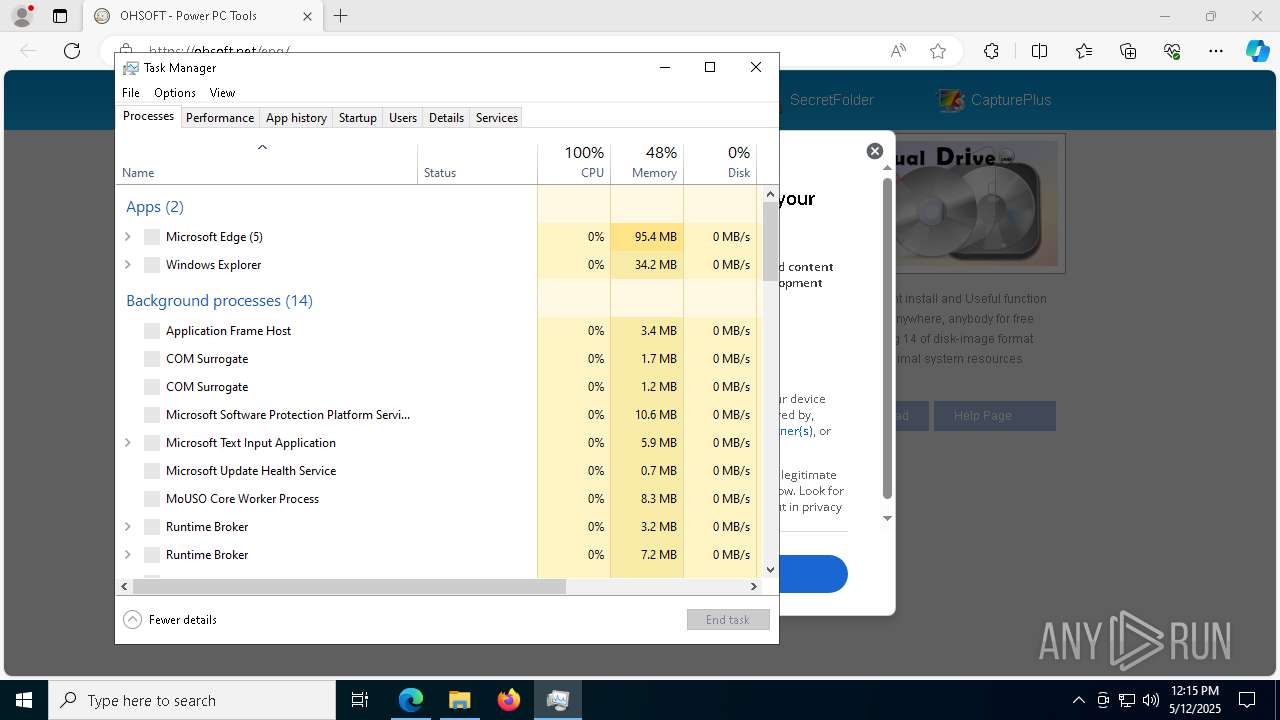Close the popup dialog on the Edge page
This screenshot has width=1280, height=720.
[875, 151]
